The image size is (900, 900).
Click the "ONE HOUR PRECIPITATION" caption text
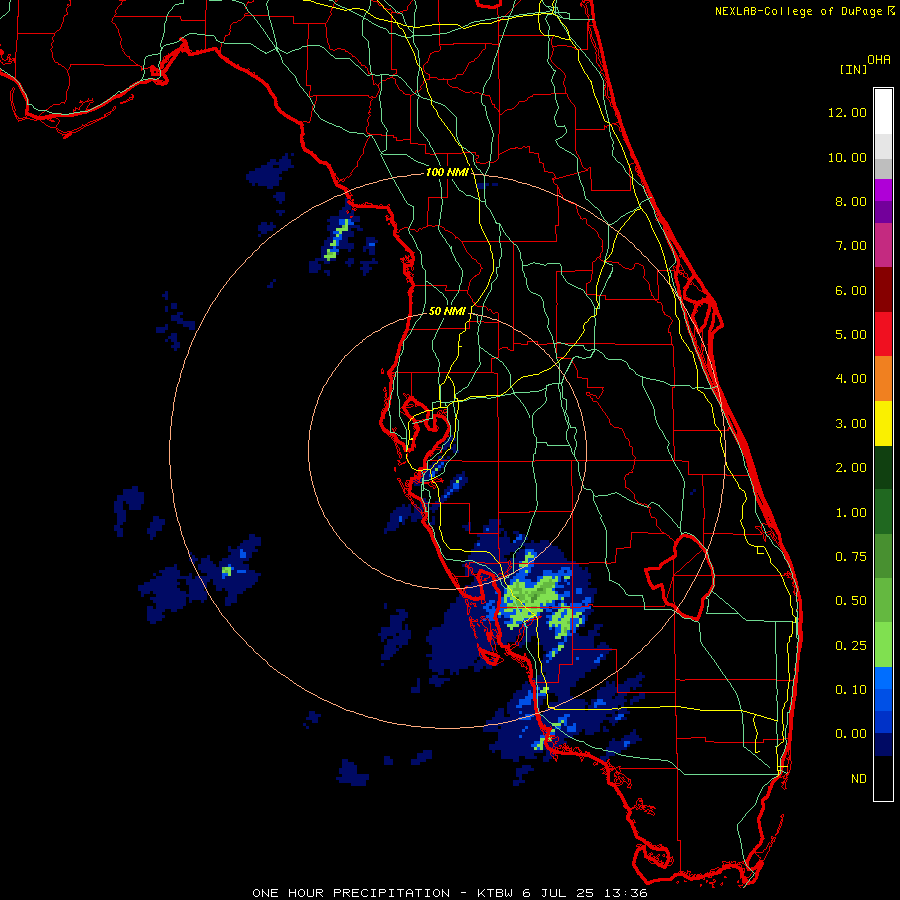point(351,893)
